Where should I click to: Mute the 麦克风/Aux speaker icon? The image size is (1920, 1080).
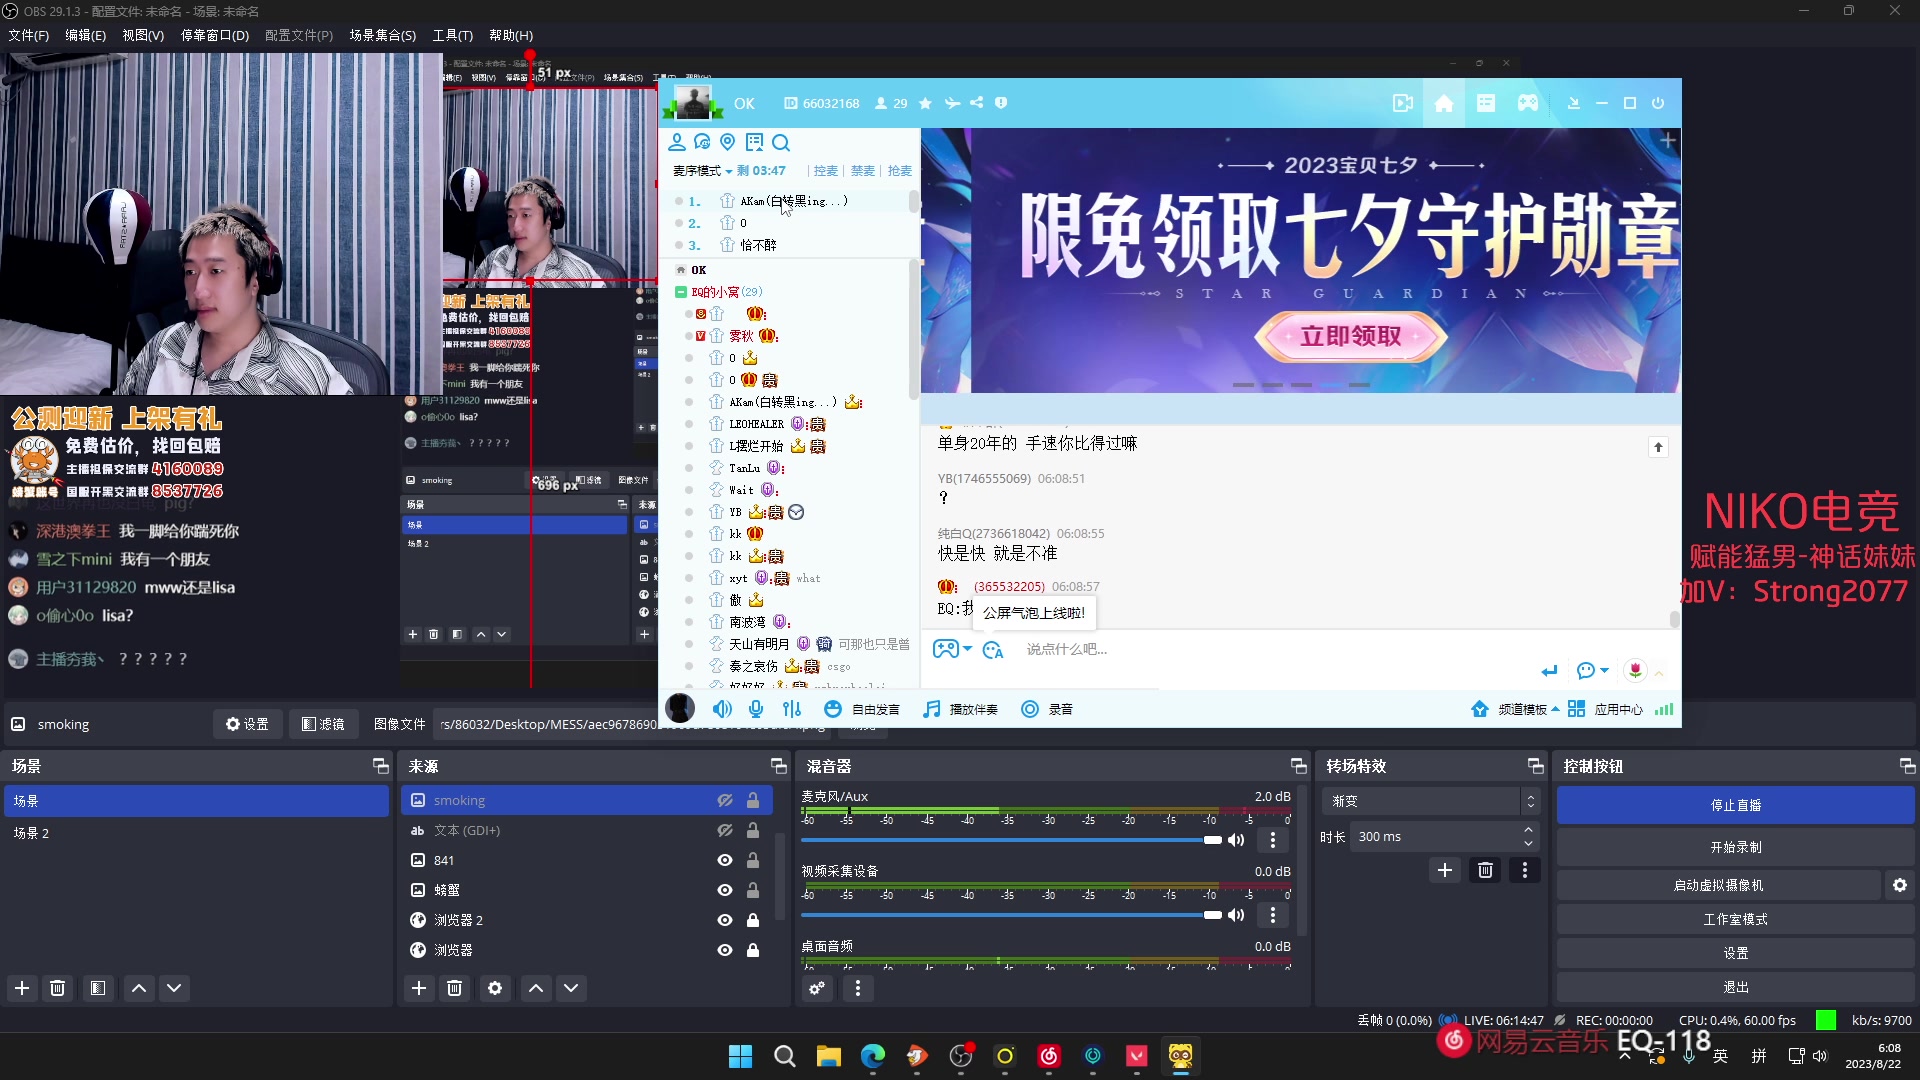[1236, 840]
